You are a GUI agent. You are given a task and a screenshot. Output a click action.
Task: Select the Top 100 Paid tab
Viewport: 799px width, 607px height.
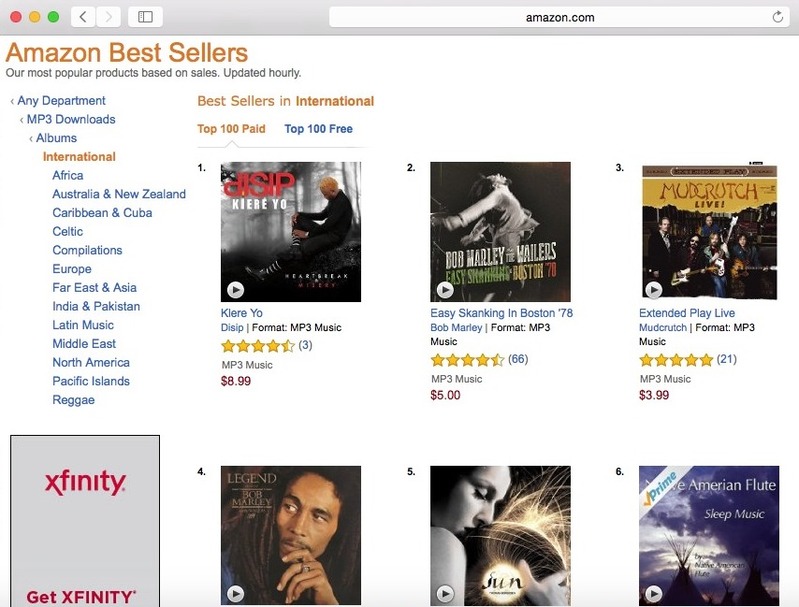tap(231, 129)
